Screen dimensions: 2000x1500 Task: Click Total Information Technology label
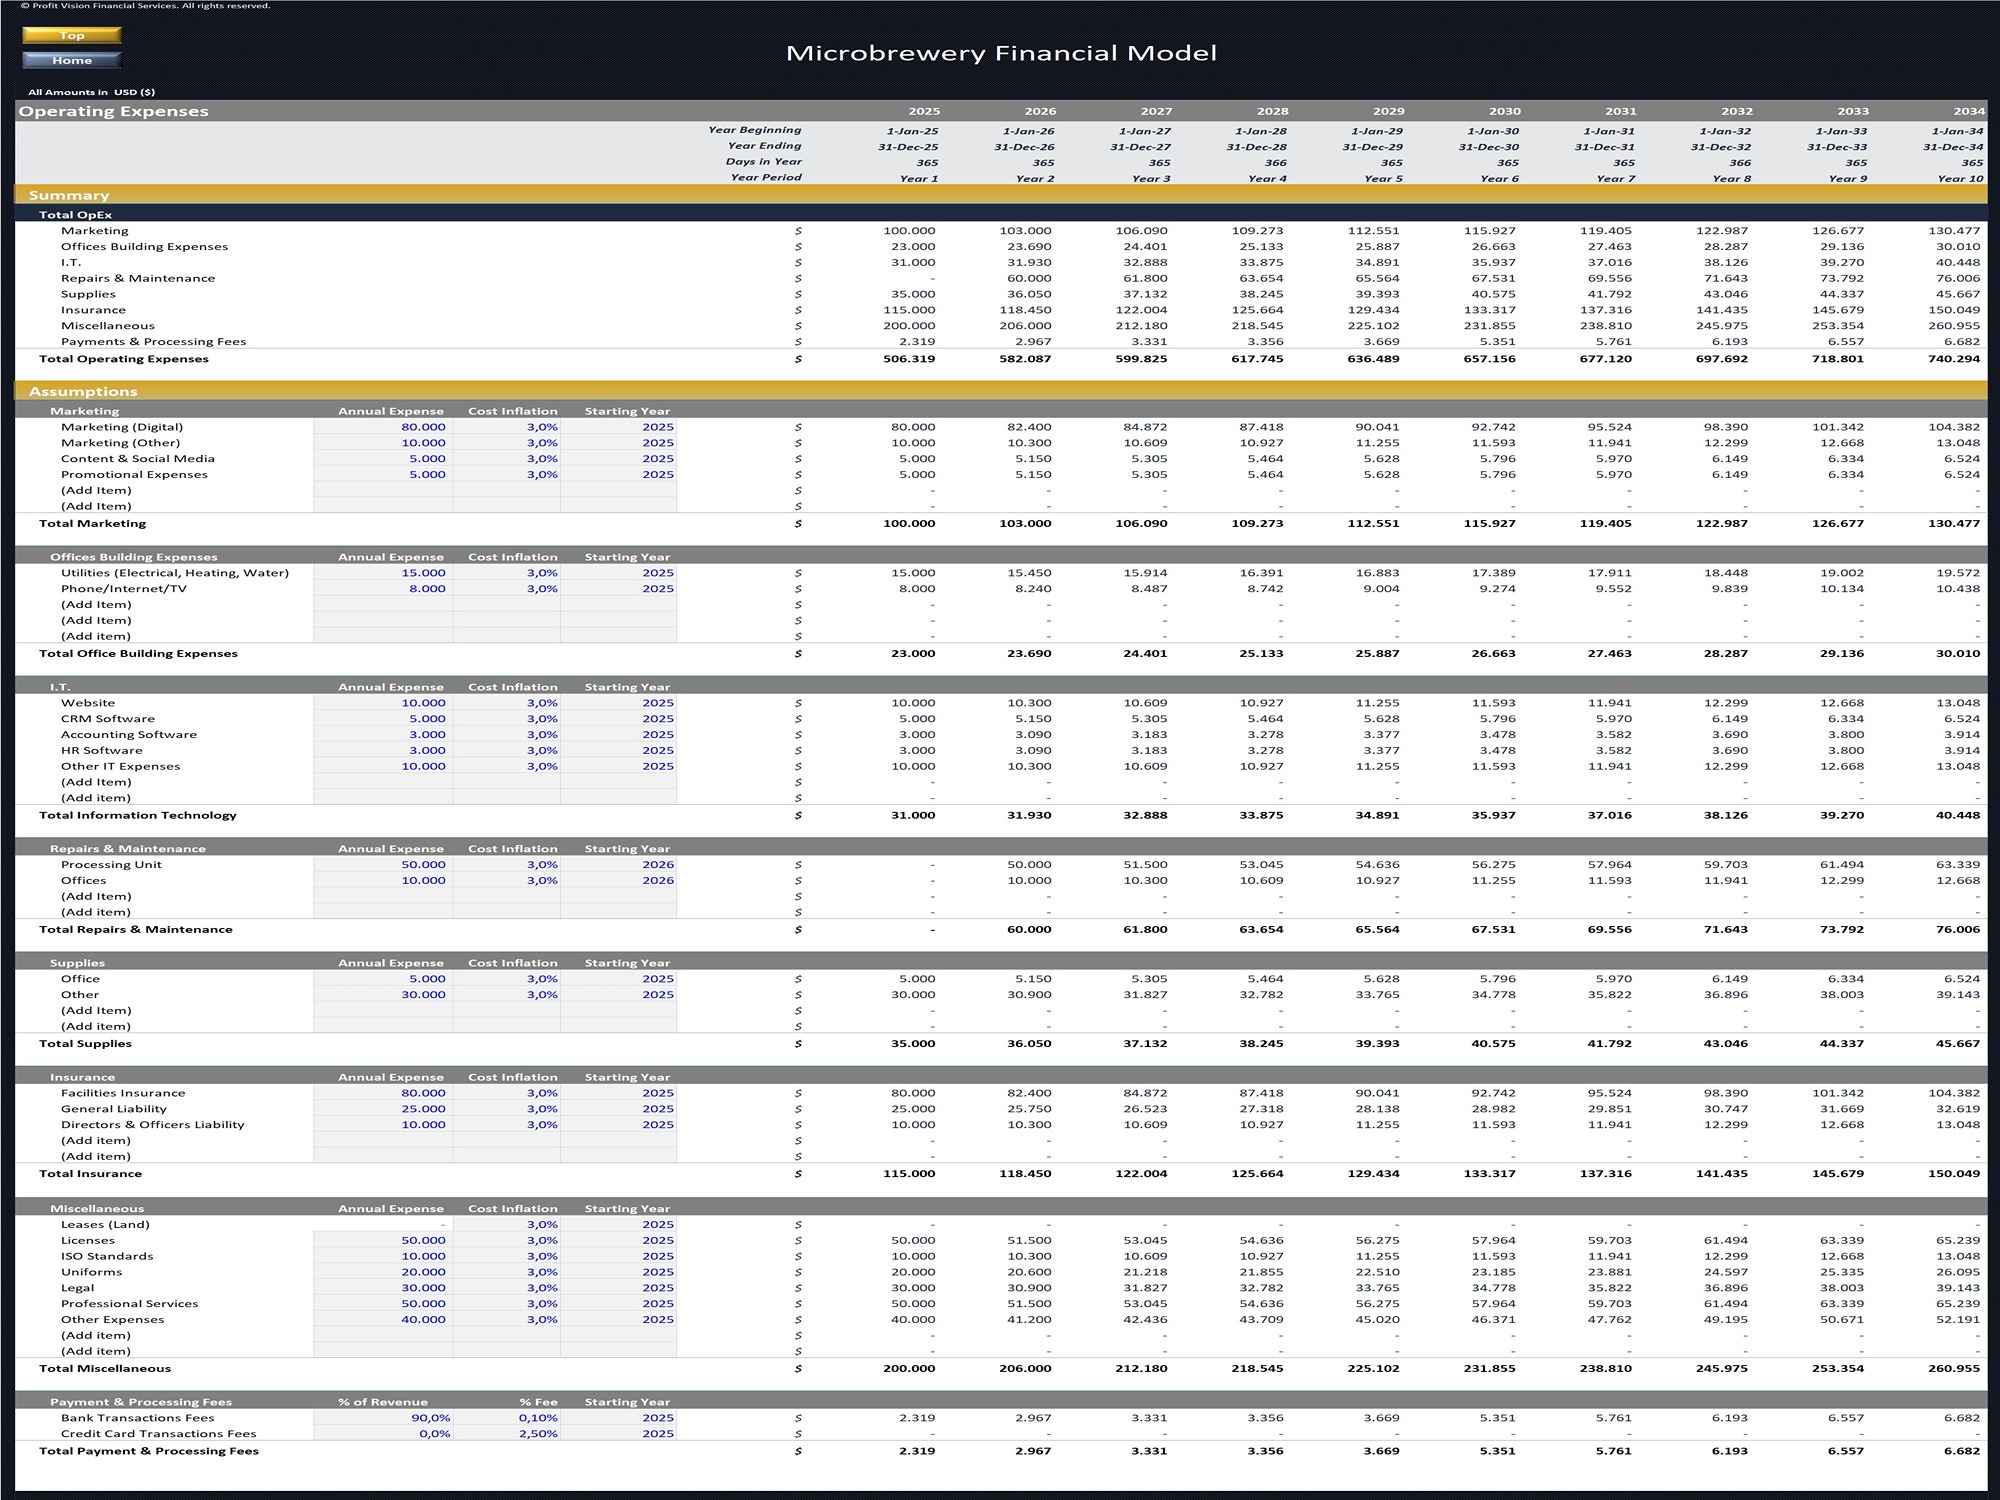coord(138,816)
